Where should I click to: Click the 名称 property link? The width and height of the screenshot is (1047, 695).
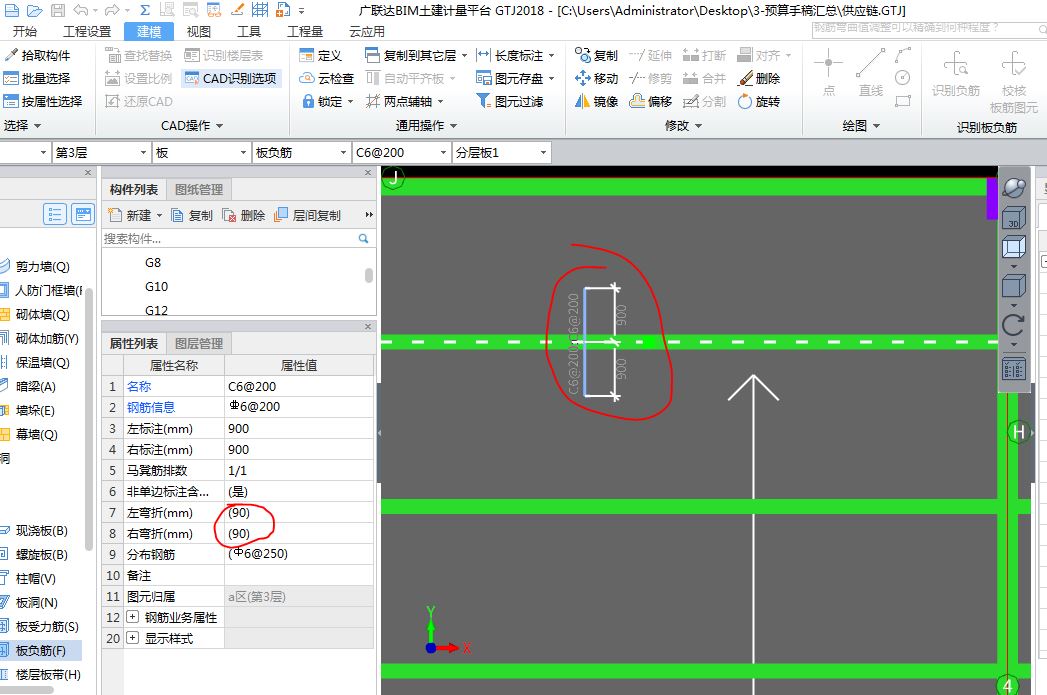tap(139, 387)
